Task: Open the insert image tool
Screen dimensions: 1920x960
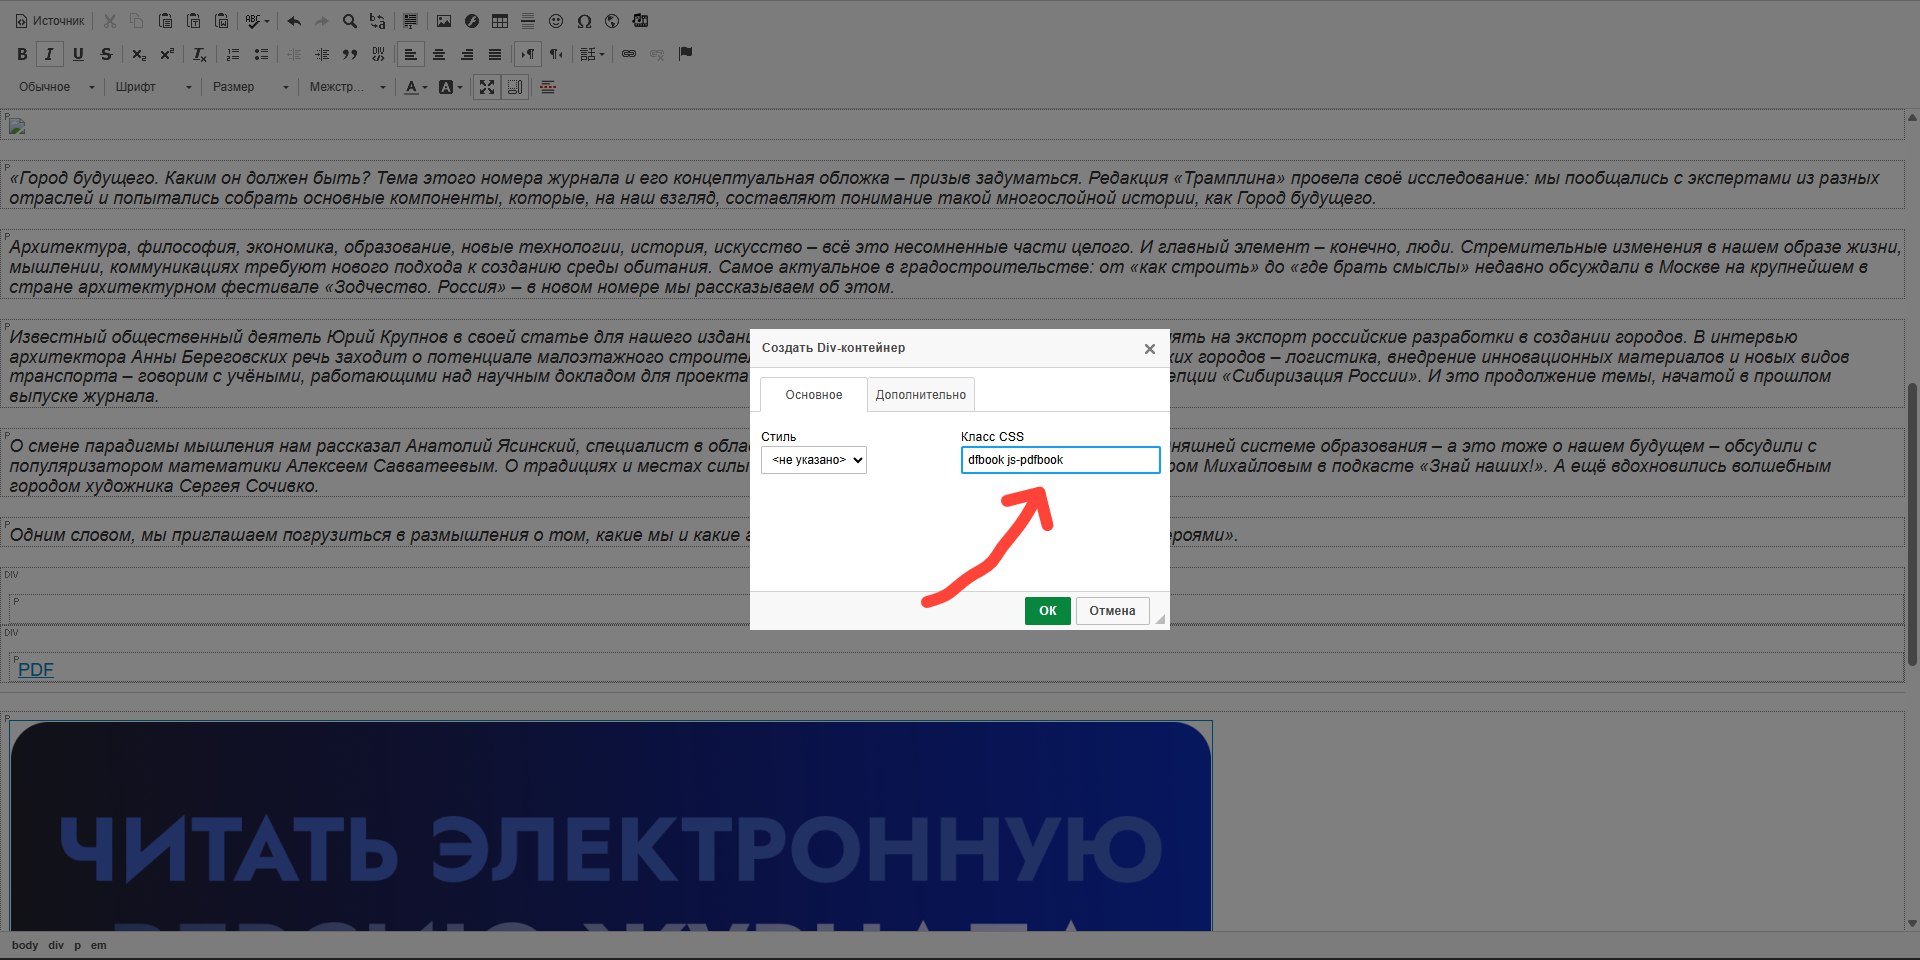Action: coord(444,21)
